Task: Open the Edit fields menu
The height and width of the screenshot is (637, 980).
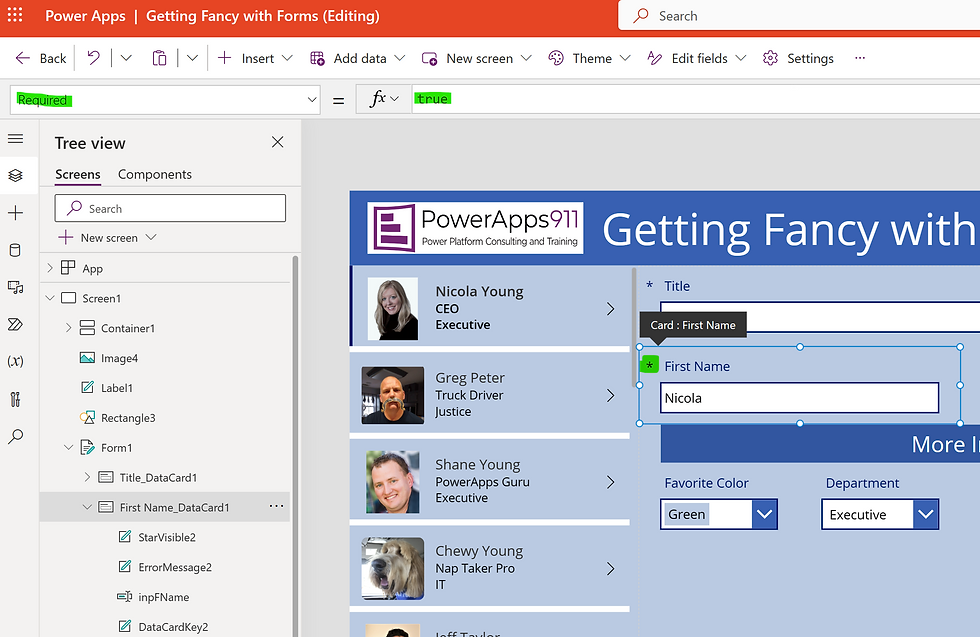Action: tap(697, 58)
